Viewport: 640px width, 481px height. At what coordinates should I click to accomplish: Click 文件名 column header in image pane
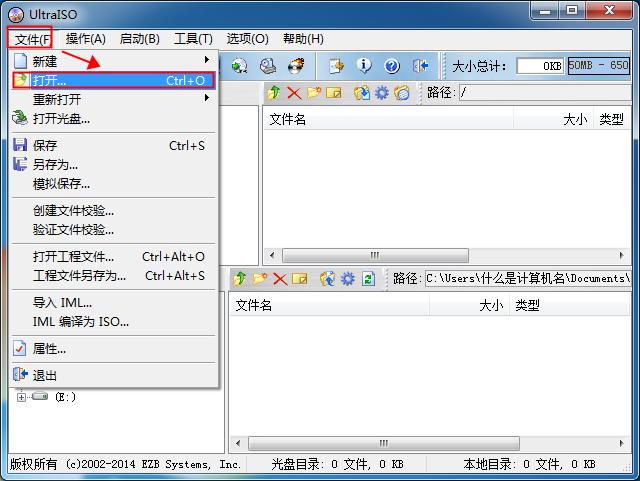pyautogui.click(x=388, y=119)
